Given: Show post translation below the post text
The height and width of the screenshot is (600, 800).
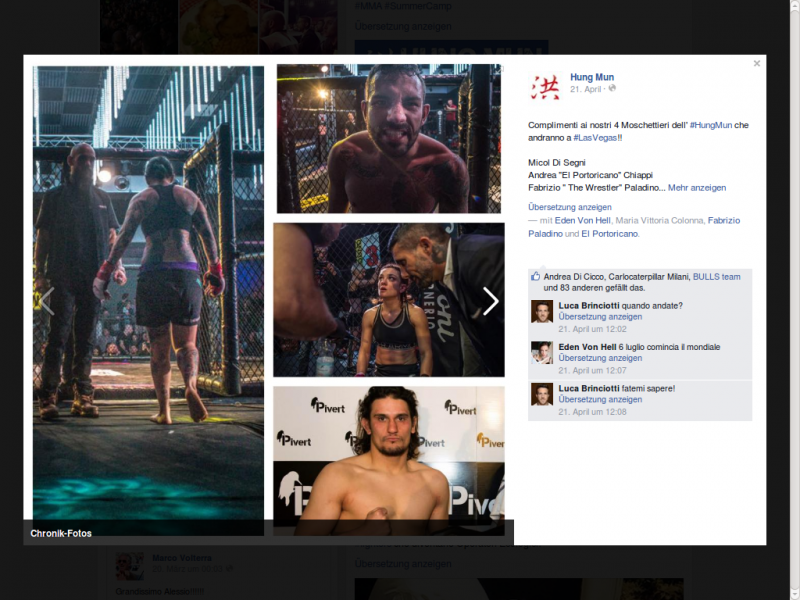Looking at the screenshot, I should coord(569,207).
